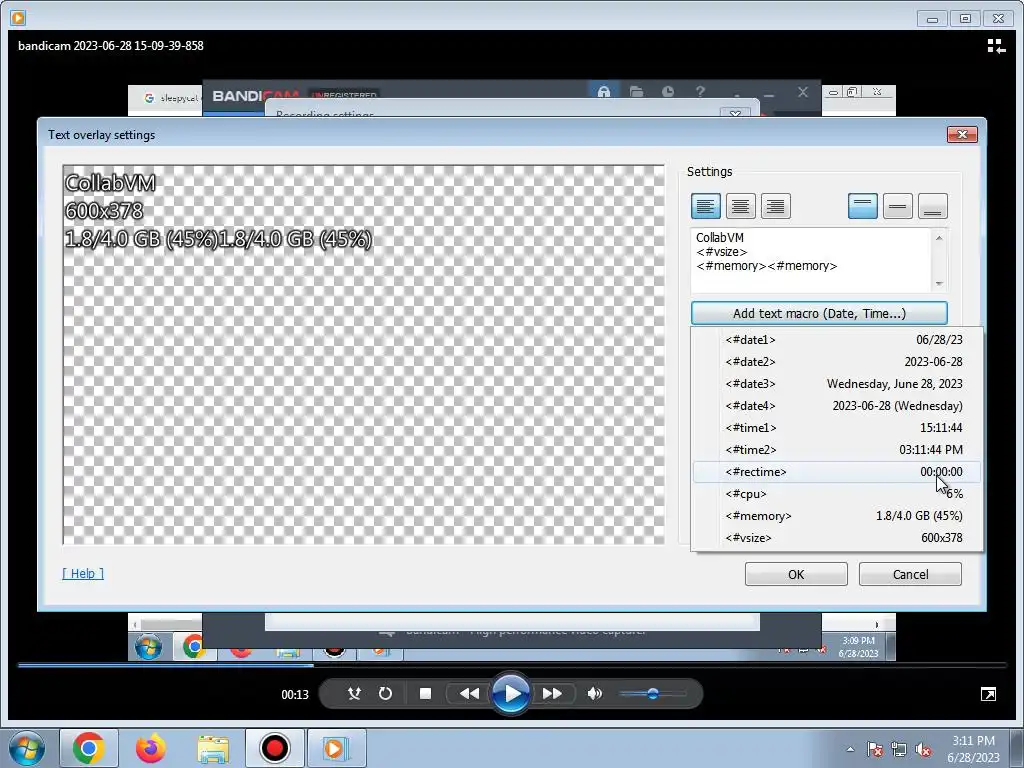This screenshot has height=768, width=1024.
Task: Open Google Chrome from the taskbar
Action: point(89,748)
